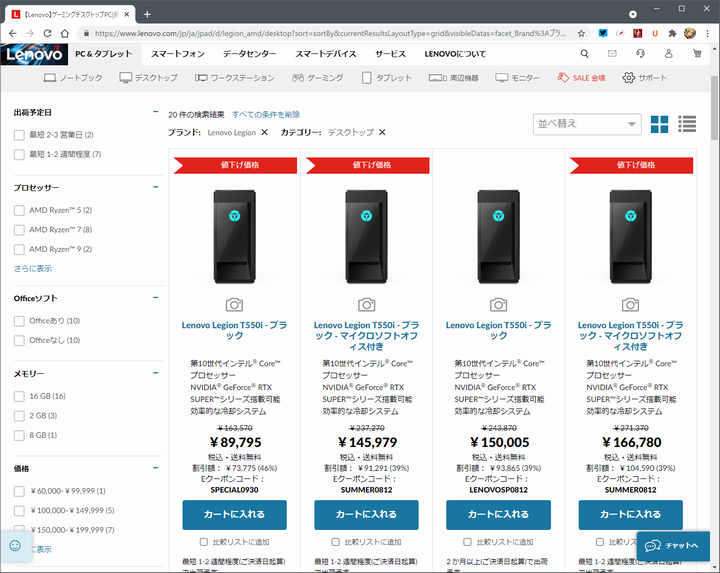Check 16 GB memory filter
This screenshot has height=573, width=720.
19,396
